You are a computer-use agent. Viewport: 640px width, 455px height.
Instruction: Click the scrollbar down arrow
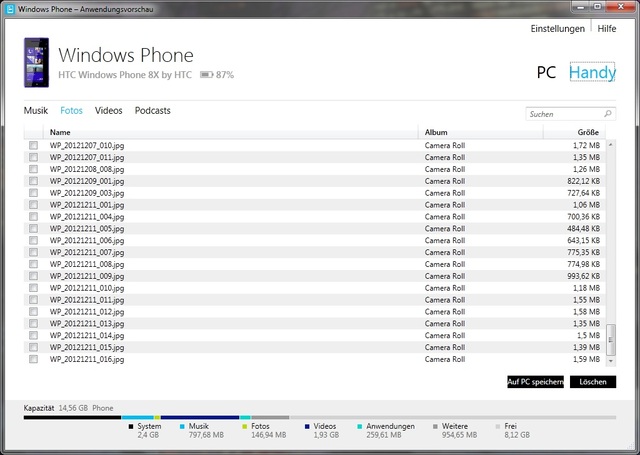(x=611, y=361)
